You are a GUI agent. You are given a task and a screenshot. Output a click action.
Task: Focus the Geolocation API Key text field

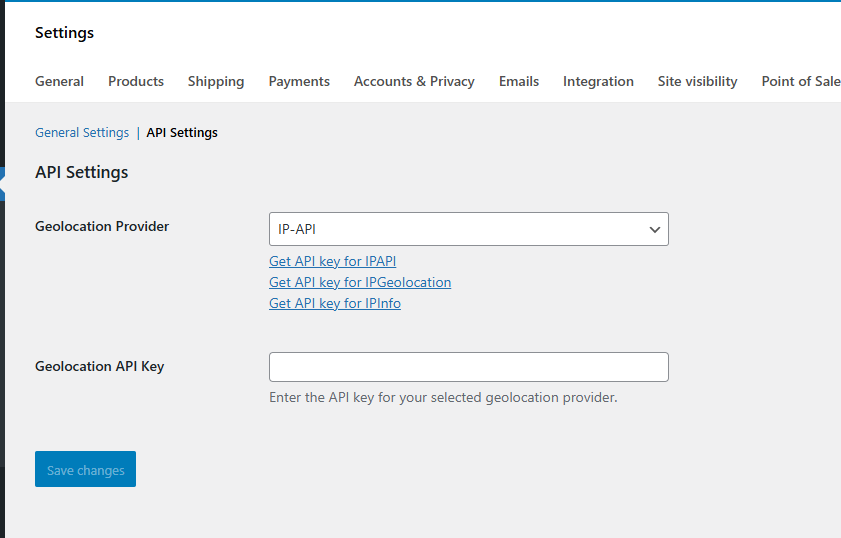point(469,367)
